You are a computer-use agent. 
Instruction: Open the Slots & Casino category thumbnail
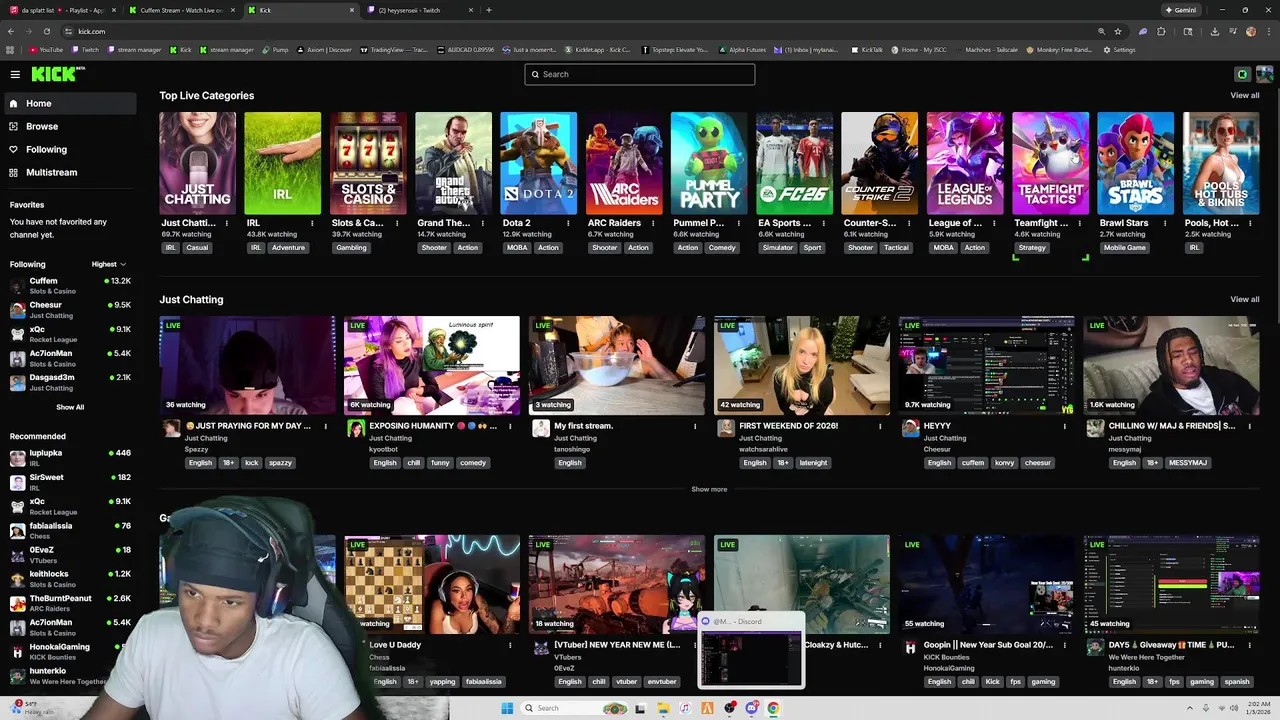[x=368, y=163]
